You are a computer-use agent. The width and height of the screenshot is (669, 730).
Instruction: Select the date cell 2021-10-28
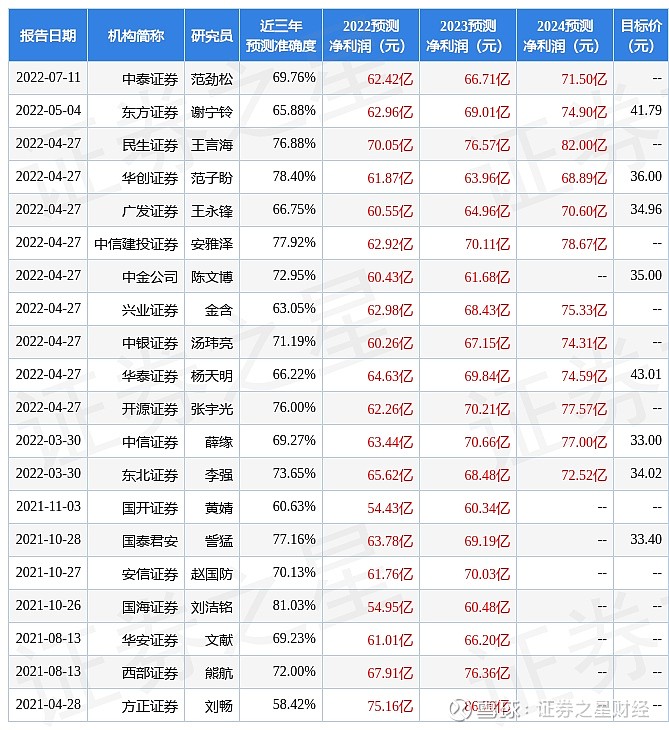coord(48,539)
